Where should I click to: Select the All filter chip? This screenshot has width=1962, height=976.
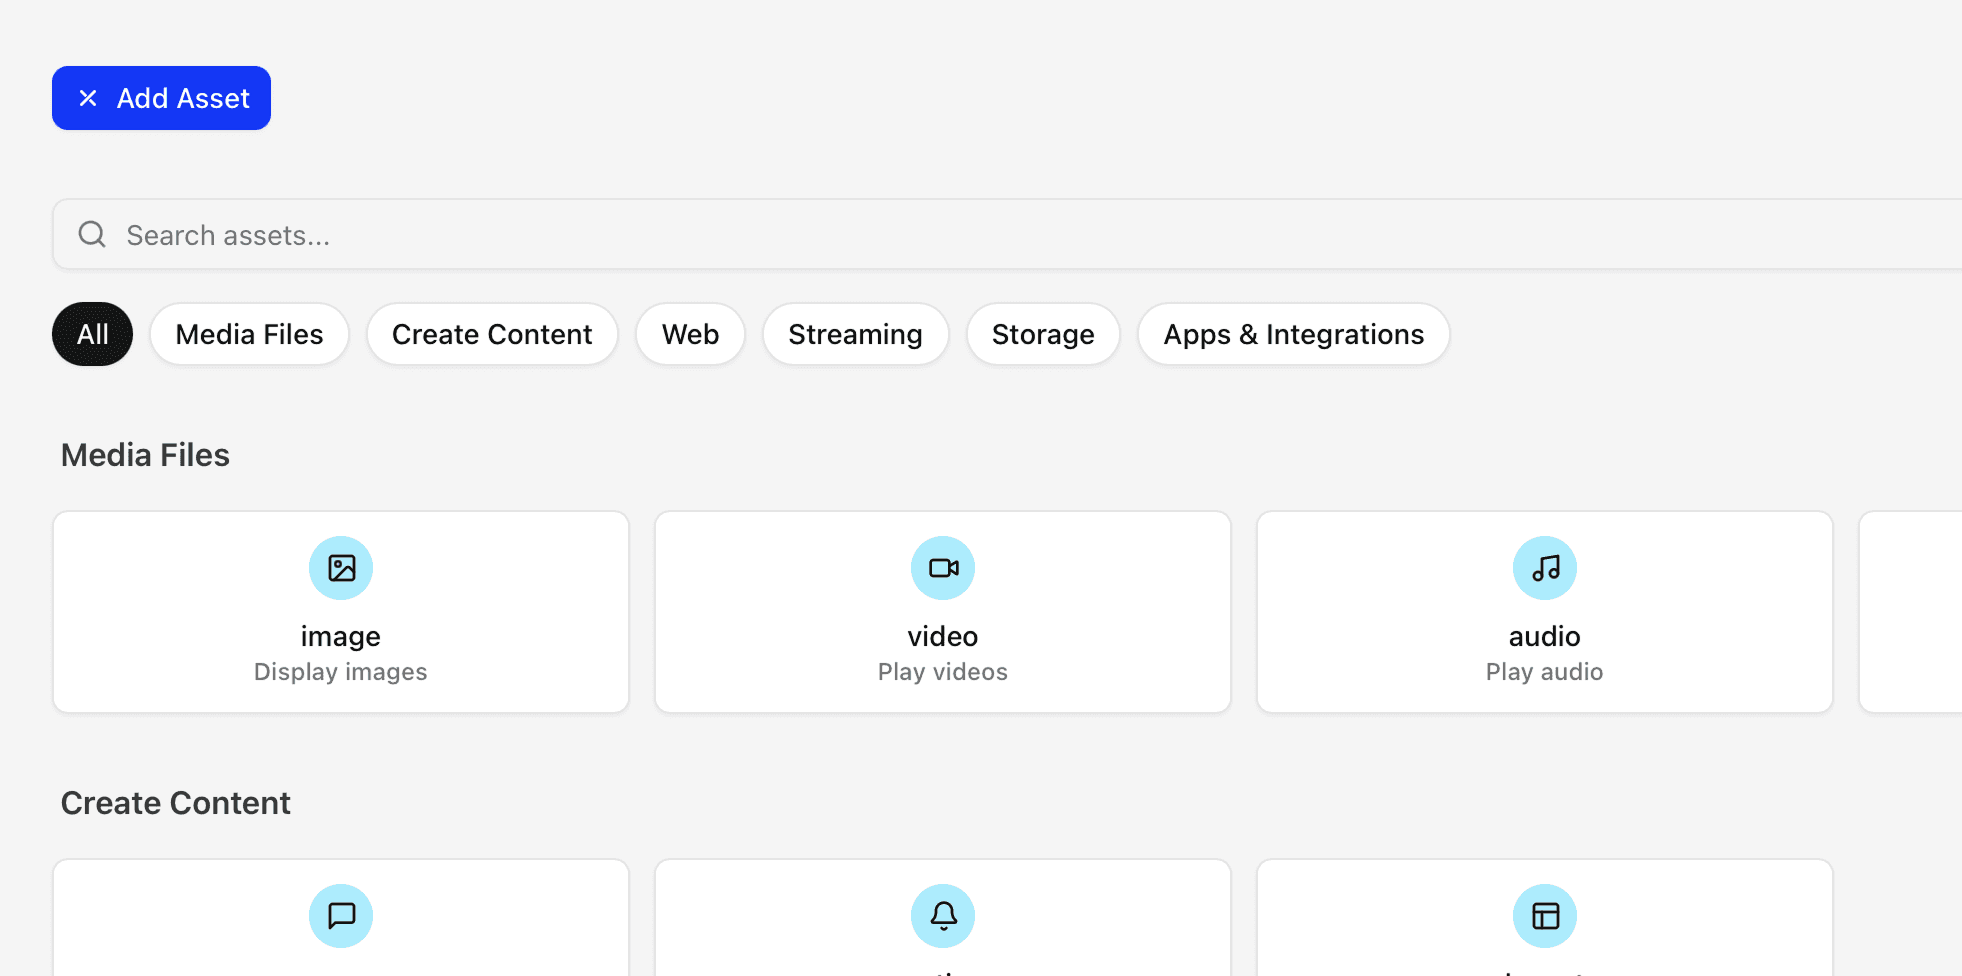tap(92, 334)
